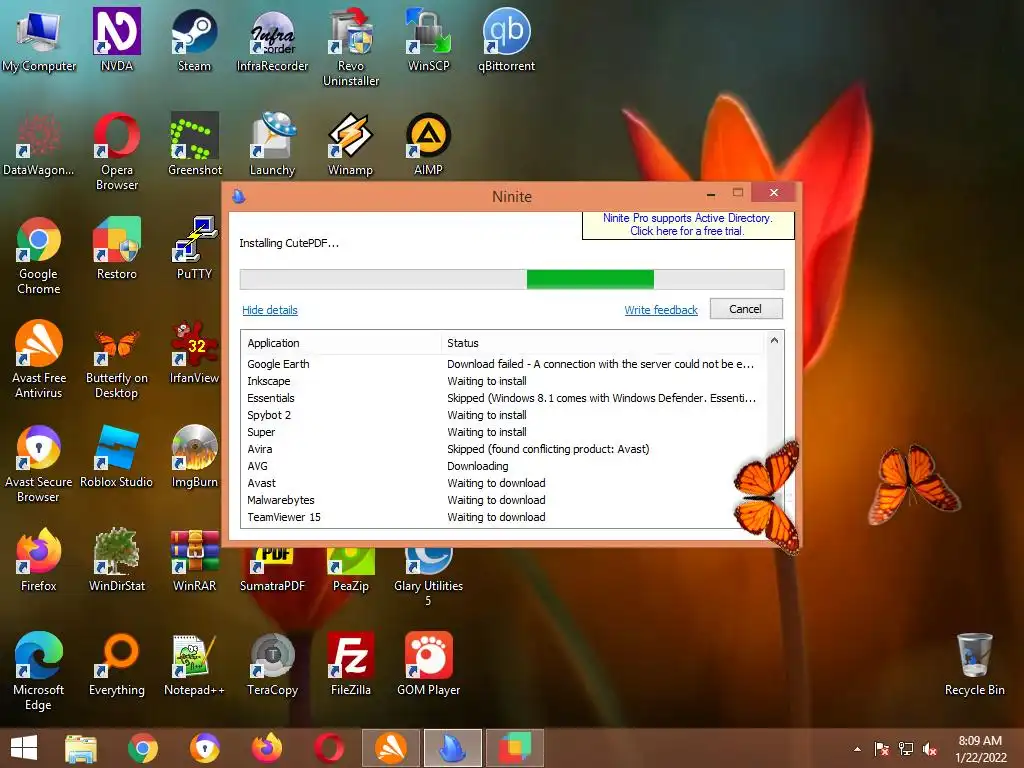Image resolution: width=1024 pixels, height=768 pixels.
Task: Launch the TeraCopy desktop shortcut
Action: pyautogui.click(x=272, y=665)
